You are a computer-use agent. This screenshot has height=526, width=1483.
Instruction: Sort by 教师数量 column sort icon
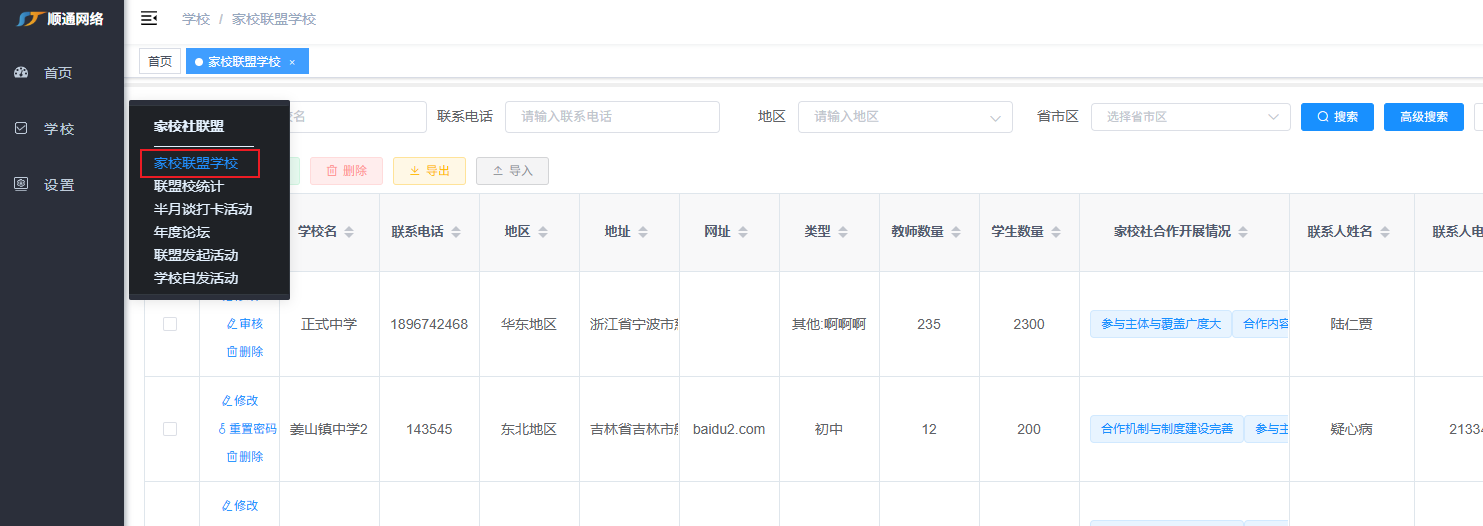954,232
